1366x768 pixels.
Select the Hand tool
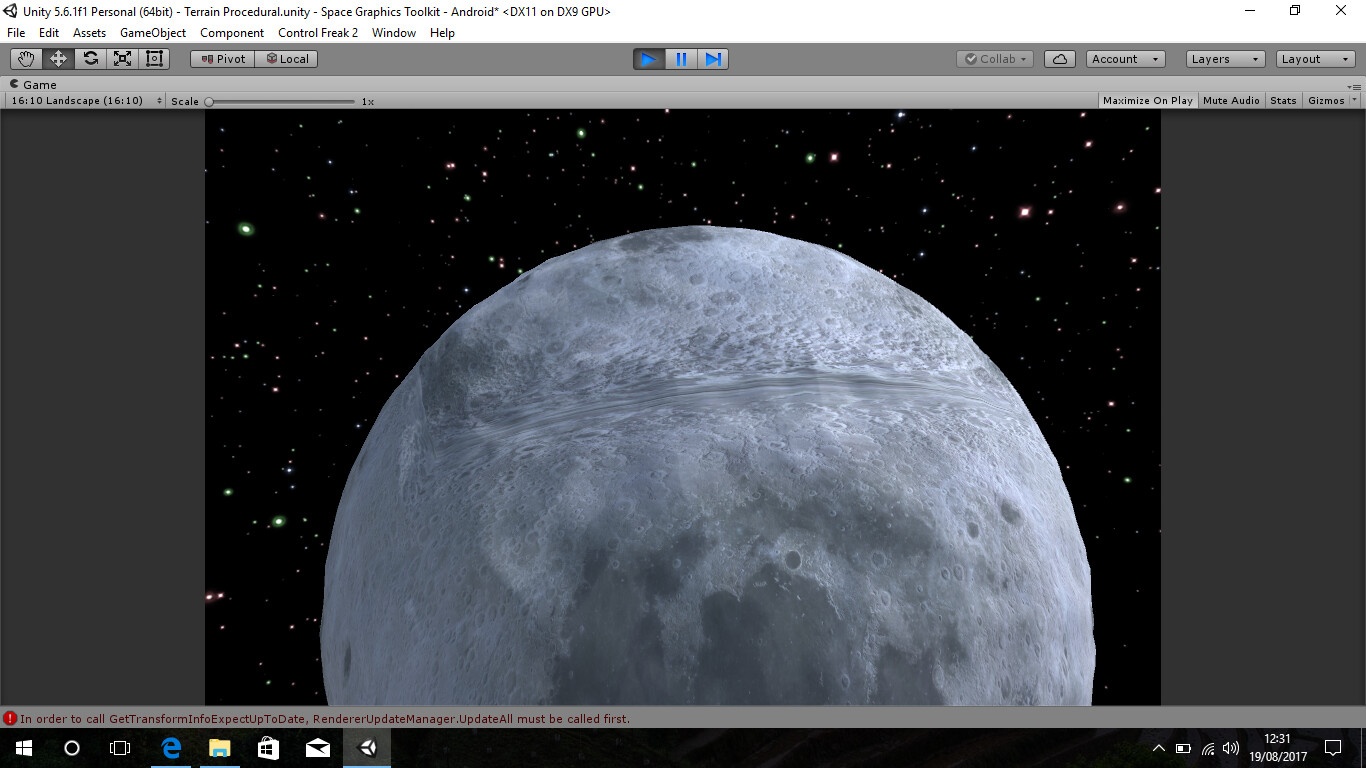coord(26,58)
